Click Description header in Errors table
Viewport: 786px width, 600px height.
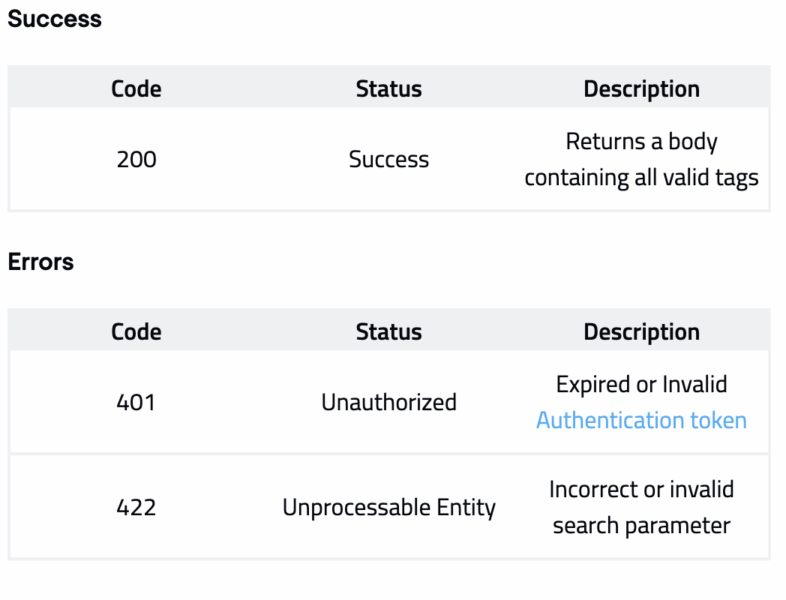point(641,332)
